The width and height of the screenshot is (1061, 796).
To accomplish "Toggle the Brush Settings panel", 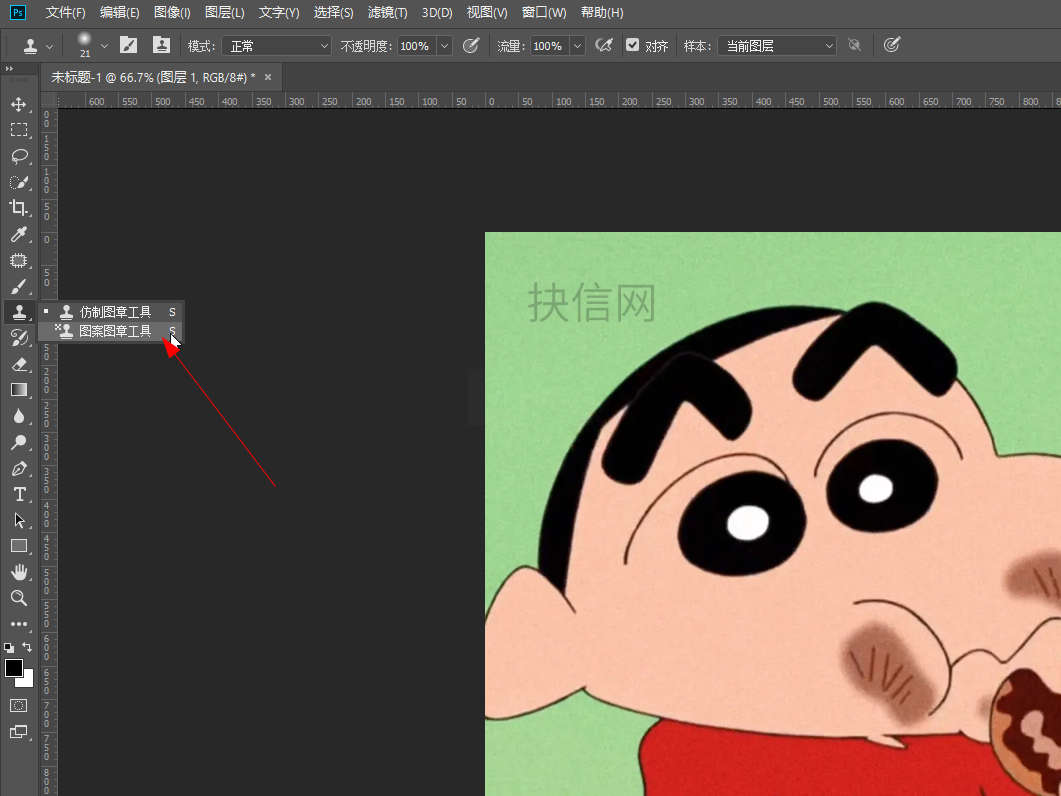I will click(128, 45).
